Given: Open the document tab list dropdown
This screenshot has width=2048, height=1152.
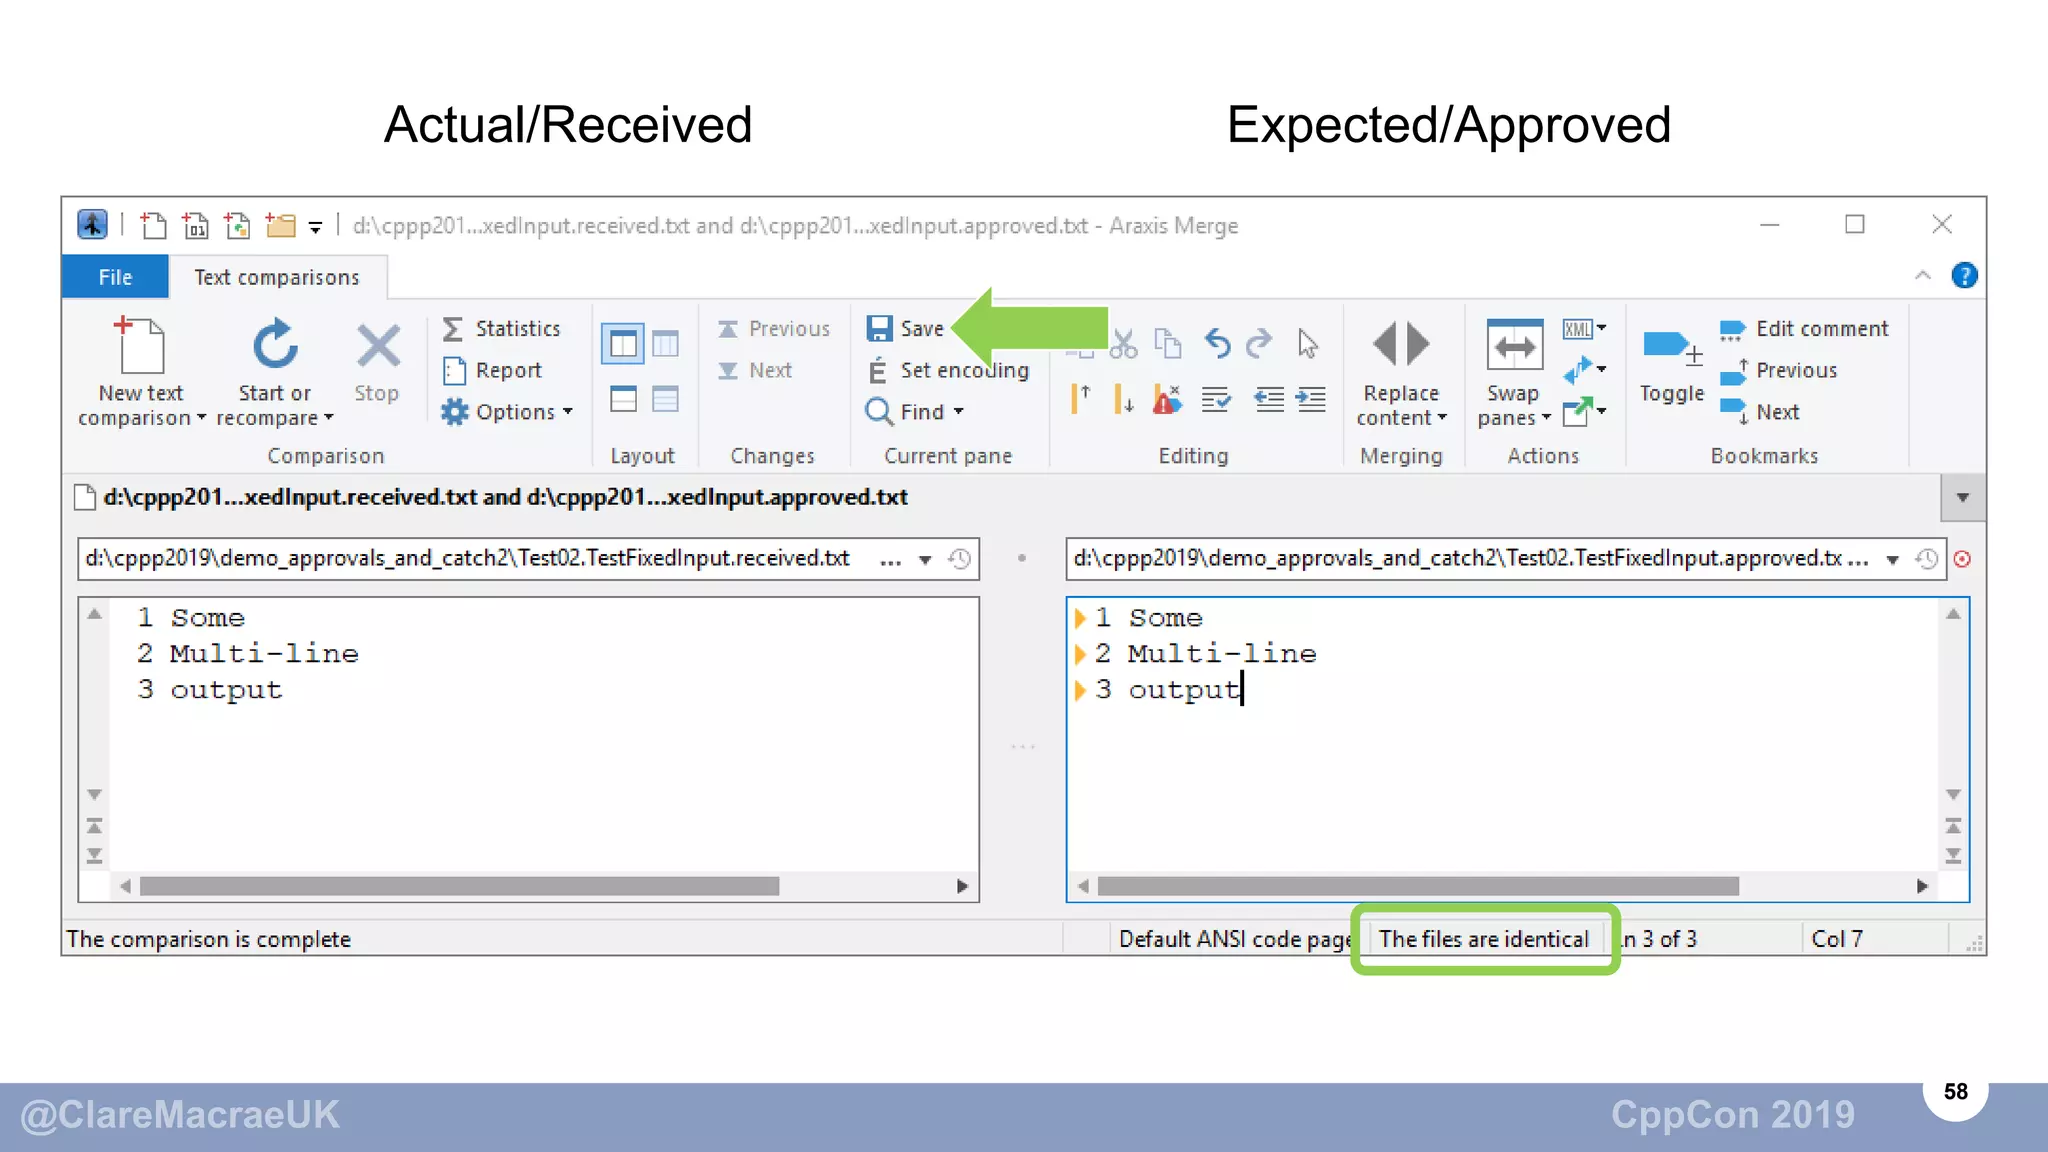Looking at the screenshot, I should tap(1962, 498).
